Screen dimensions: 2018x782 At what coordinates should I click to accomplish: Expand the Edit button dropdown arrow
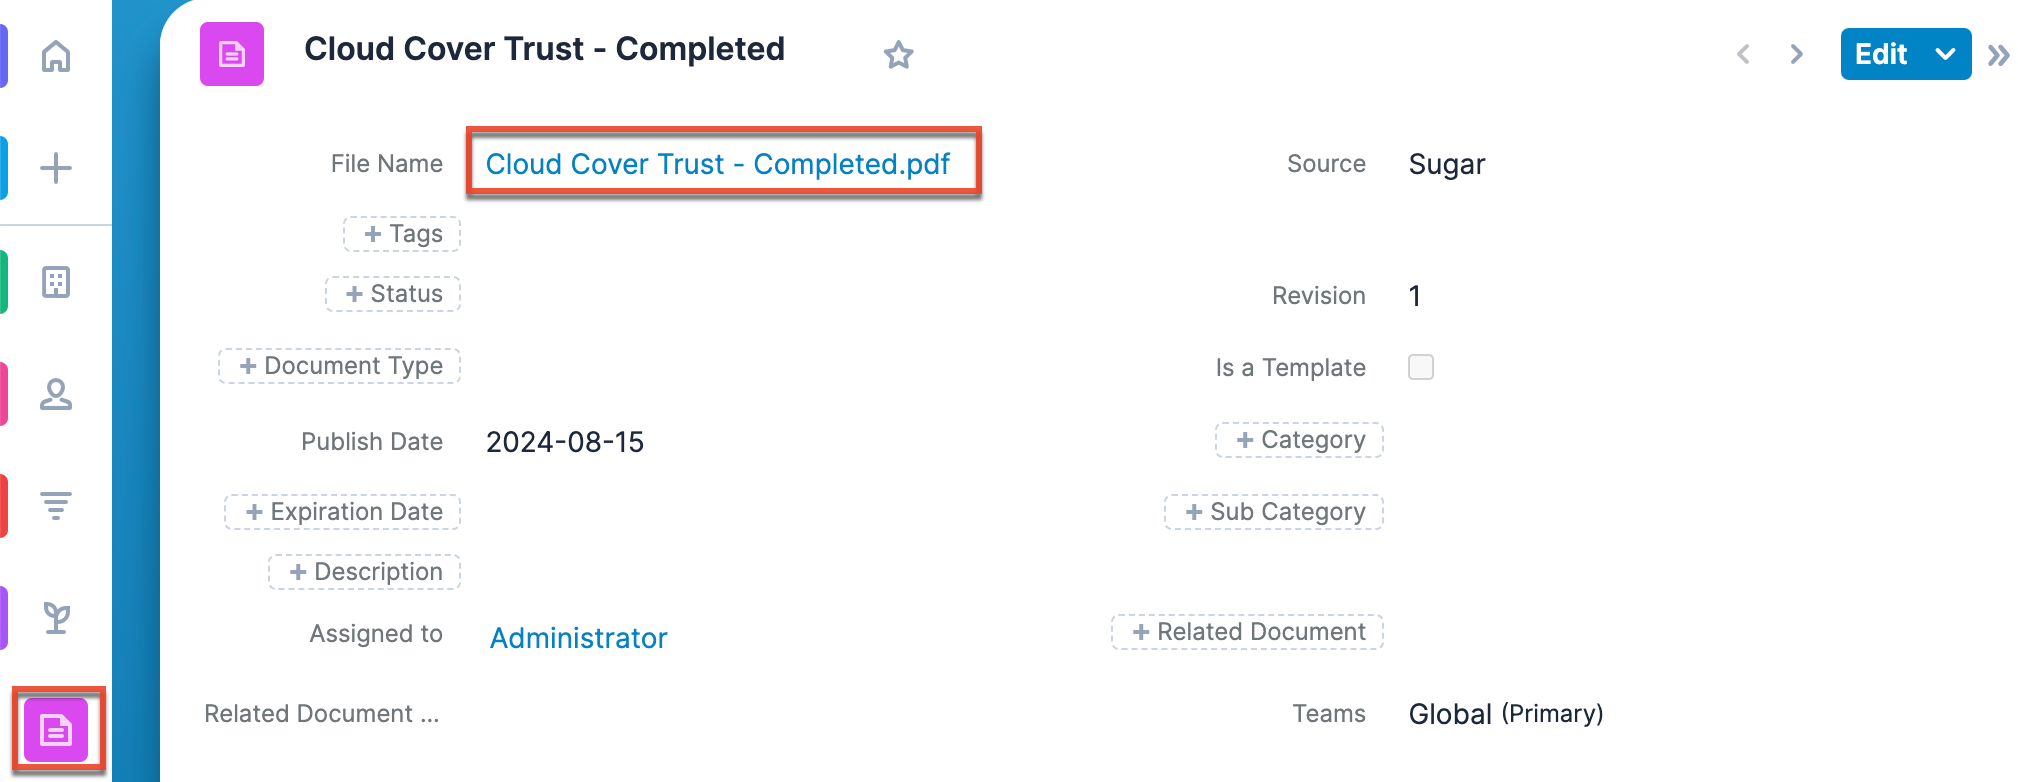(1945, 54)
